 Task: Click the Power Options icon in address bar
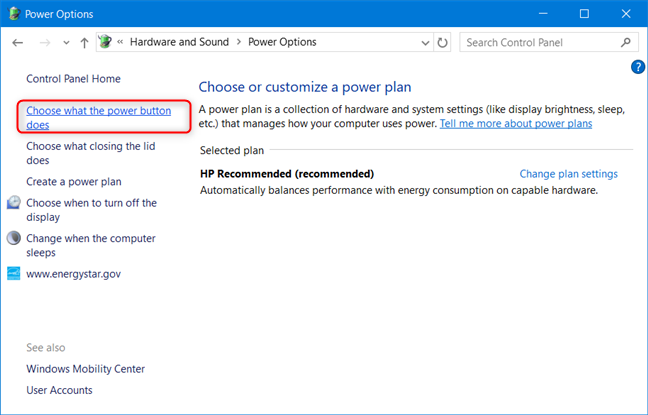point(105,42)
